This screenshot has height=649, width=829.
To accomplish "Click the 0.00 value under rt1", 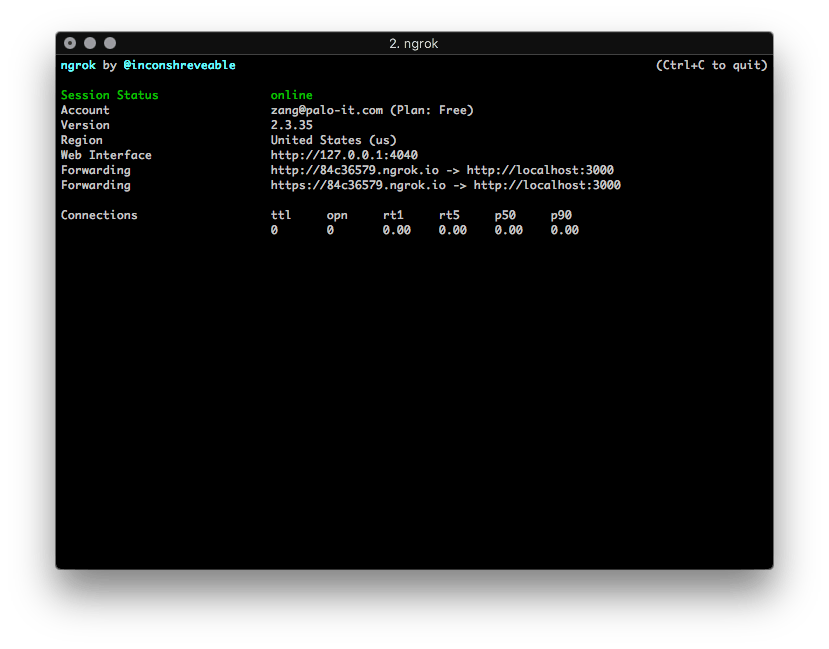I will [x=397, y=230].
